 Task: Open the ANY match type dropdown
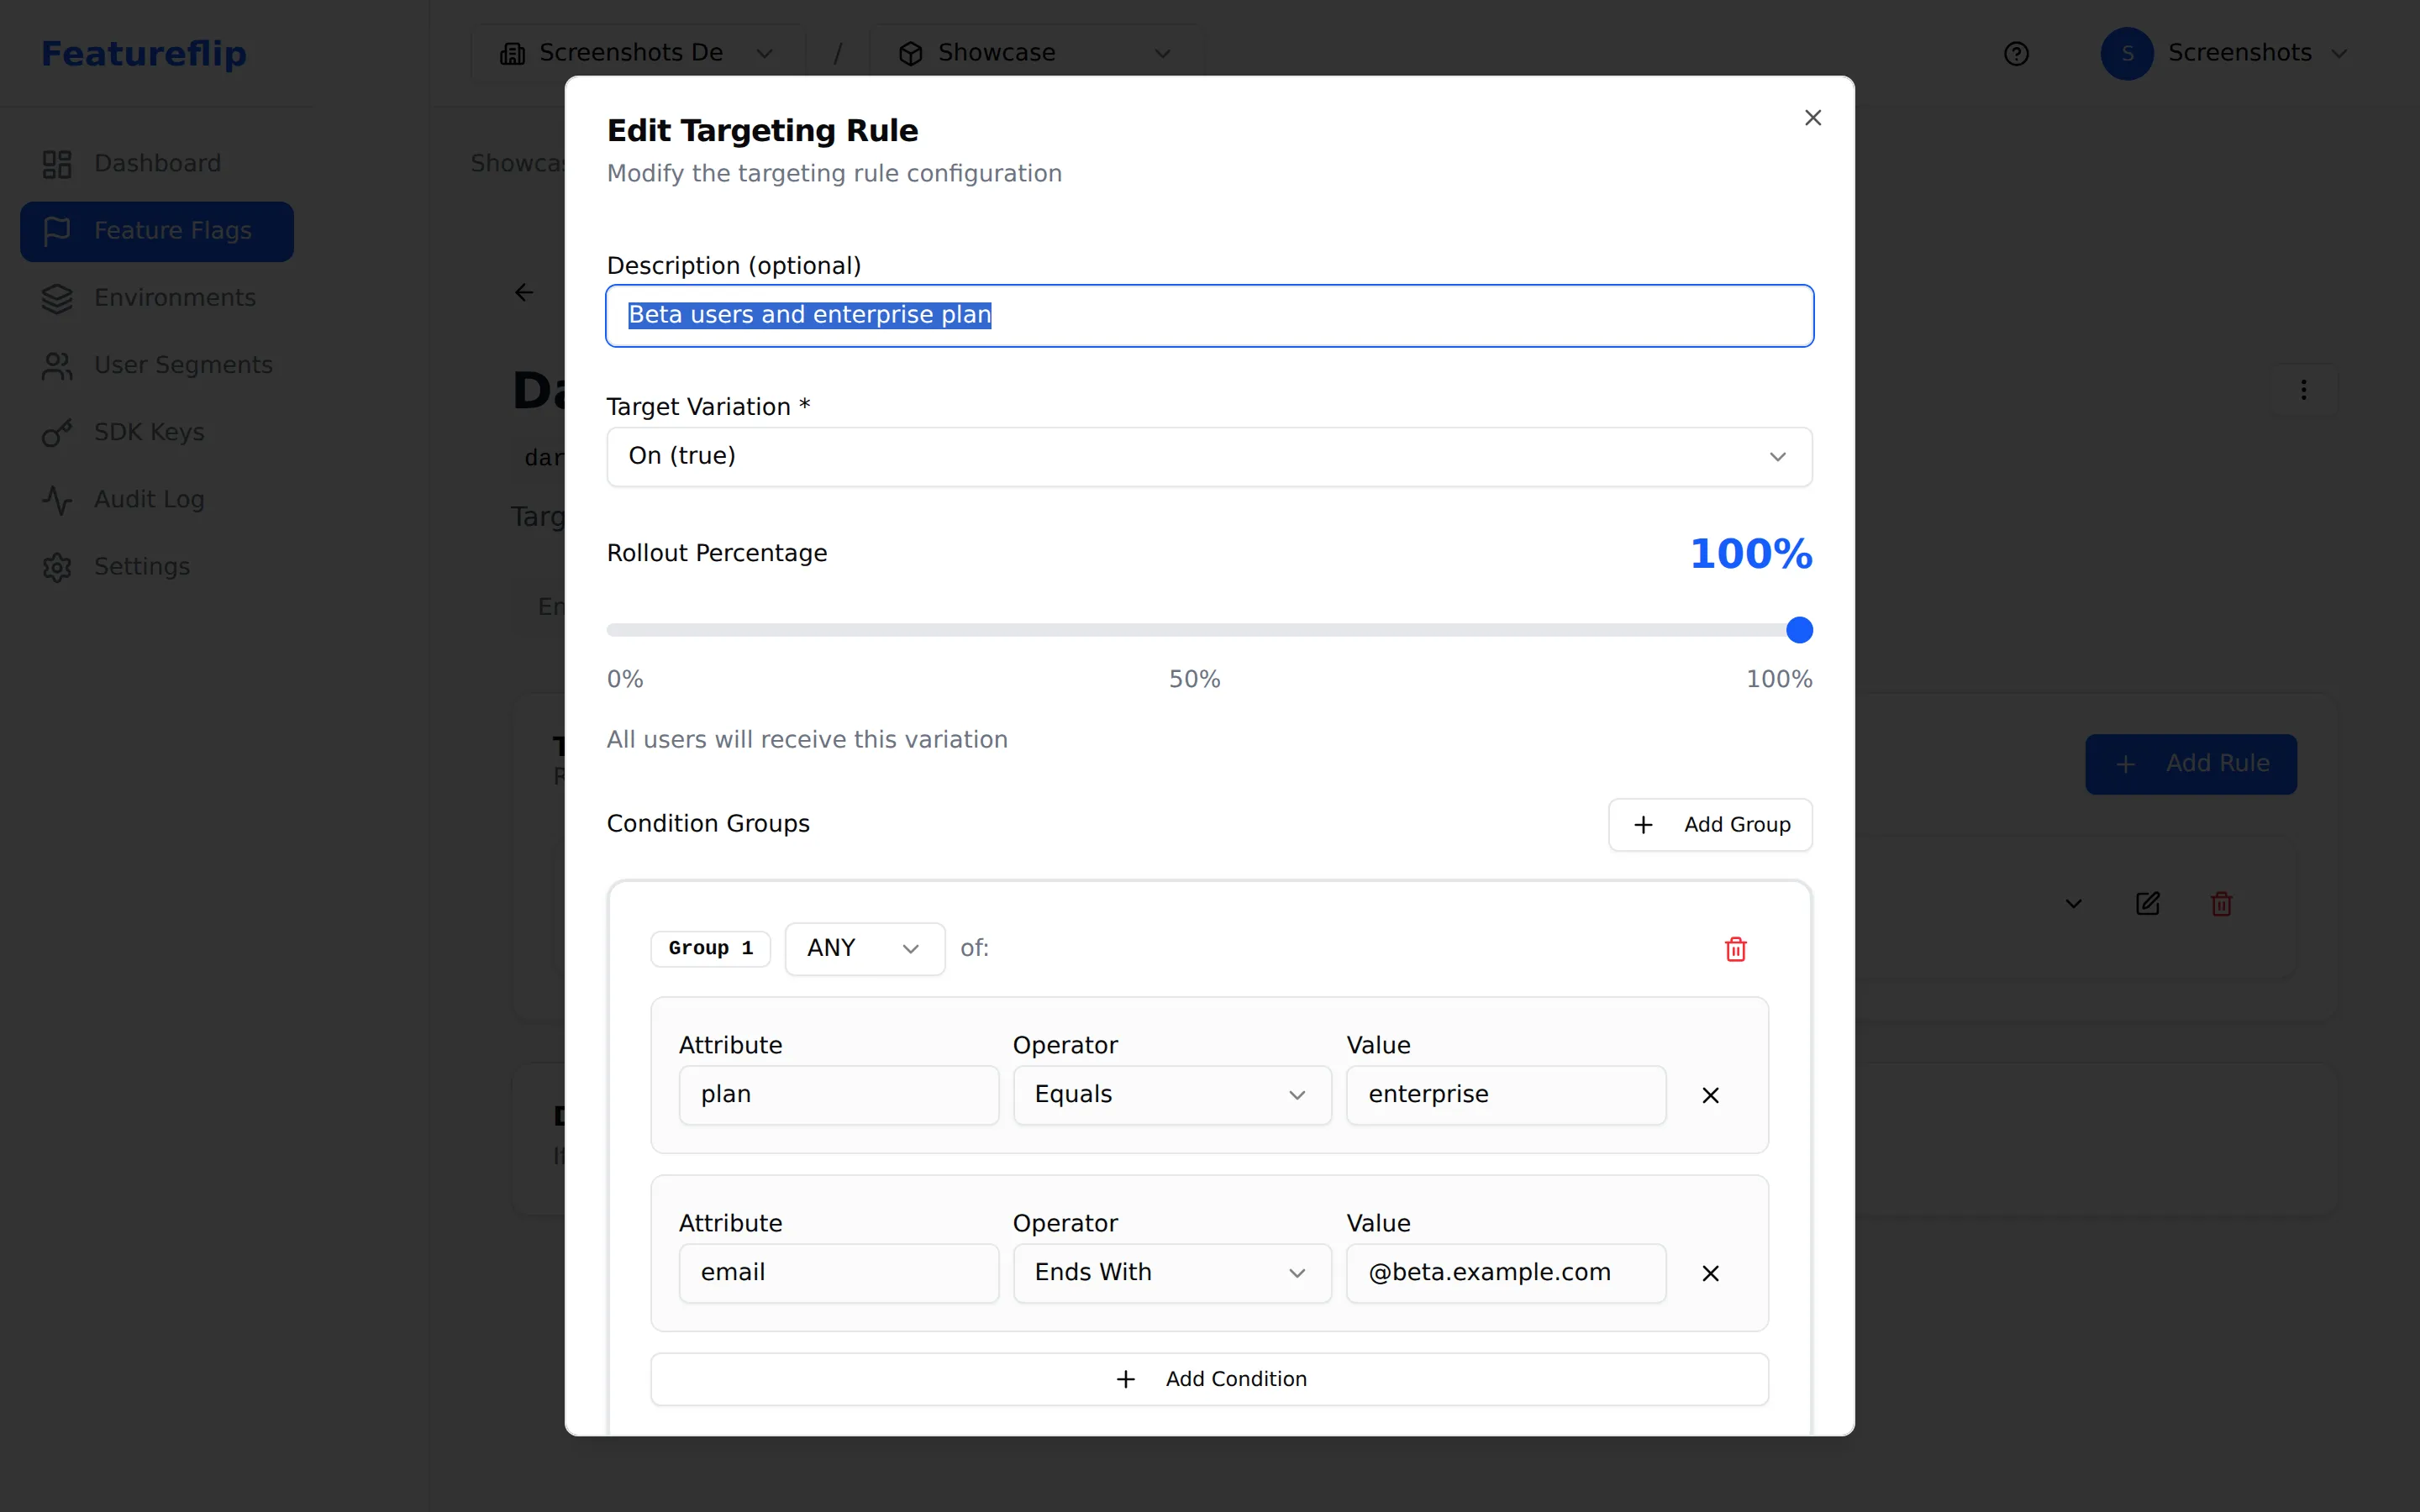coord(864,948)
